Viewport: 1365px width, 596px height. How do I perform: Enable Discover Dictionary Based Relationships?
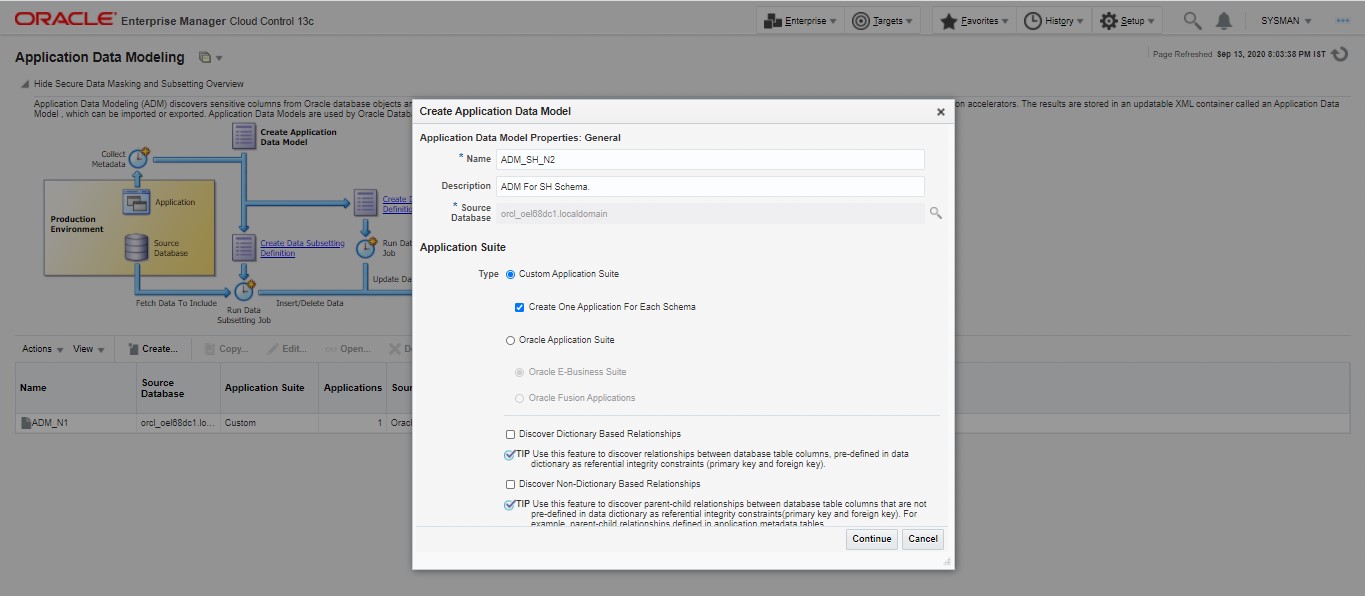509,434
